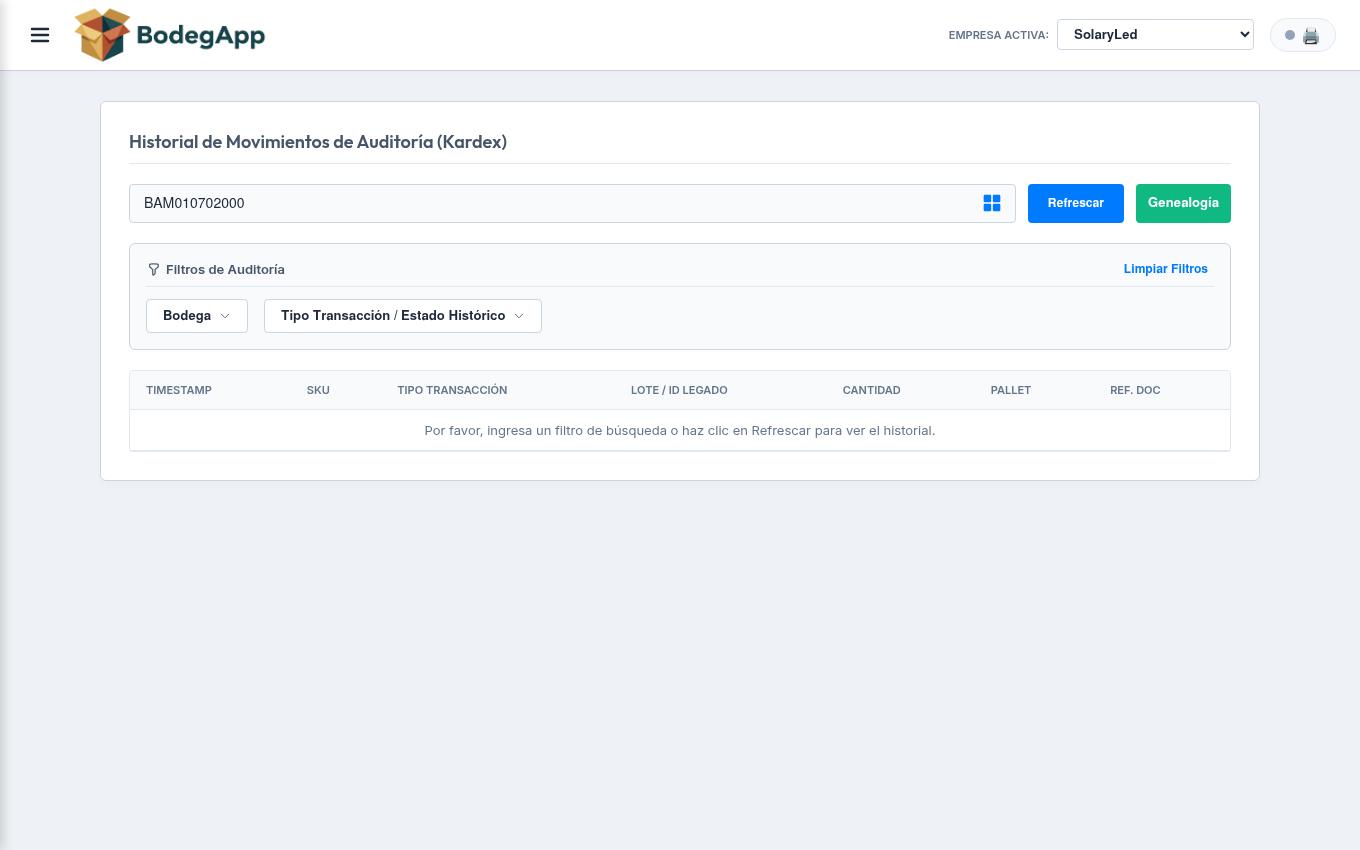Click the EMPRESA ACTIVA label
The width and height of the screenshot is (1360, 850).
pos(998,35)
